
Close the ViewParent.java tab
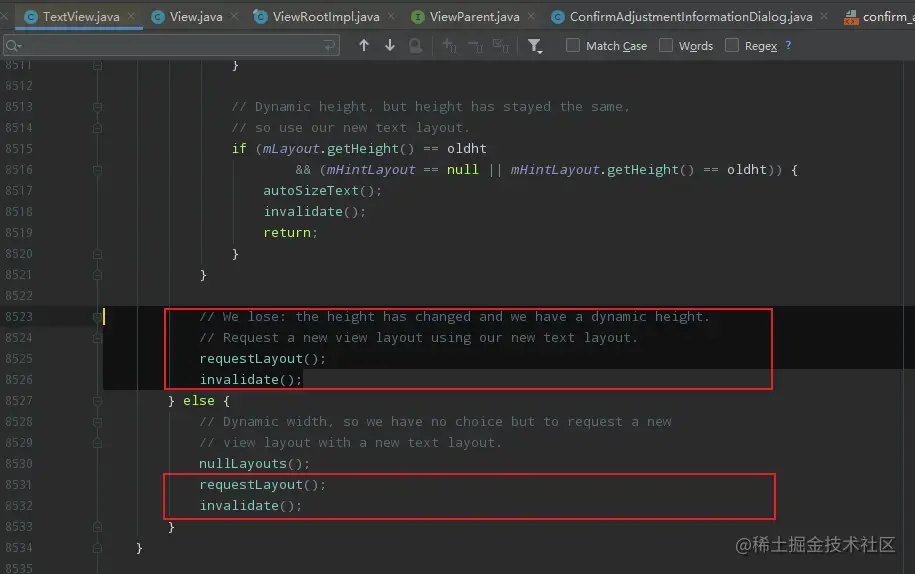pos(531,16)
